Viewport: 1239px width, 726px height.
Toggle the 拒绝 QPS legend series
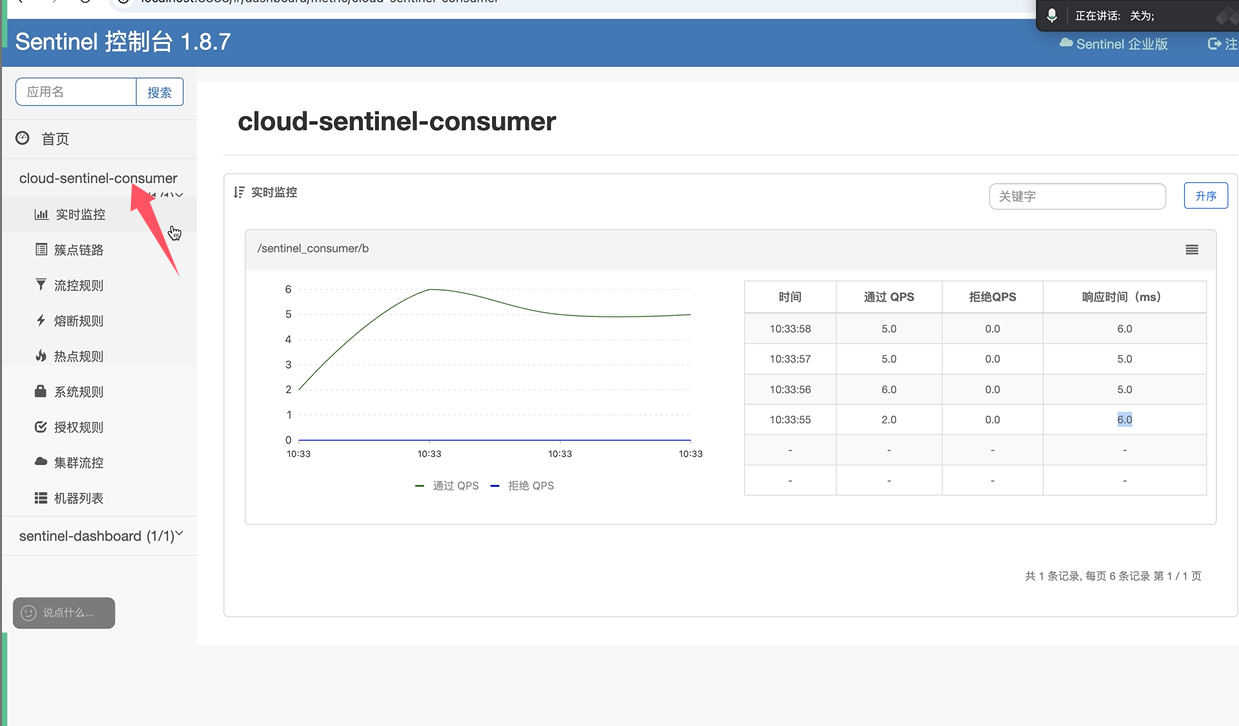click(x=522, y=486)
